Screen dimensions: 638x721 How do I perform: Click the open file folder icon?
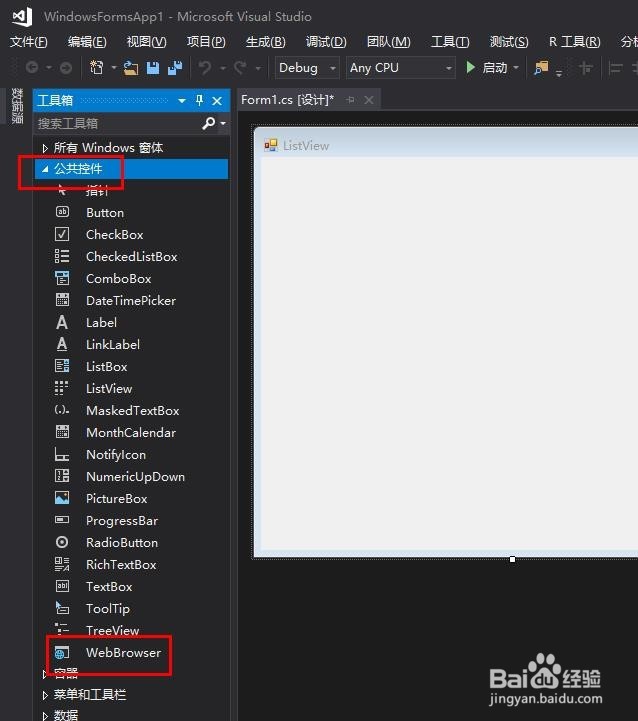click(x=131, y=68)
